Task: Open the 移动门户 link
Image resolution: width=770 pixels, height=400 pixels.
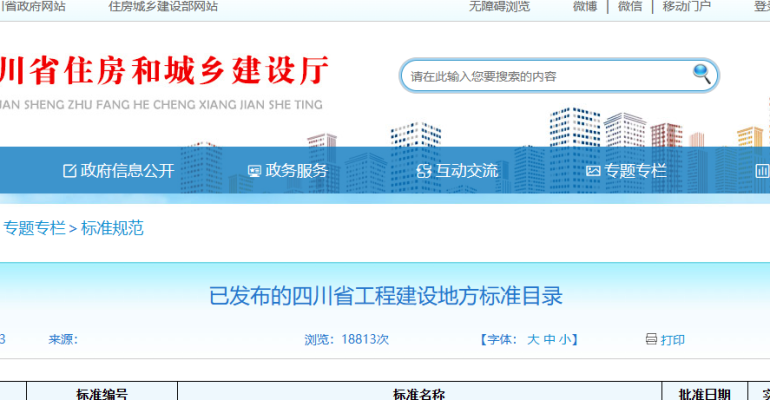Action: 687,6
